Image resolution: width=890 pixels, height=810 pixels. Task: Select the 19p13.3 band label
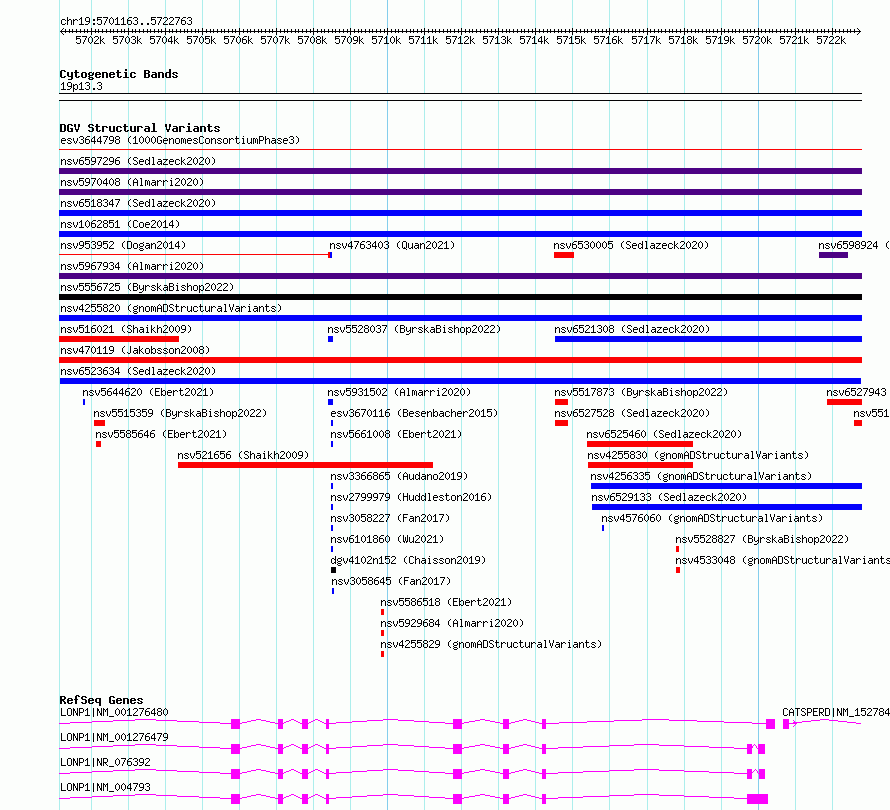point(81,86)
